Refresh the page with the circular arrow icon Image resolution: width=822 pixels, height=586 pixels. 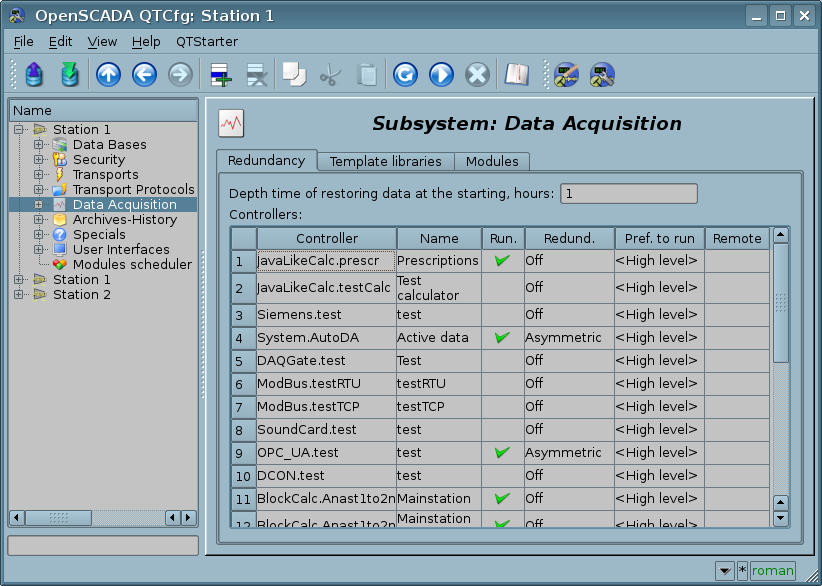404,74
